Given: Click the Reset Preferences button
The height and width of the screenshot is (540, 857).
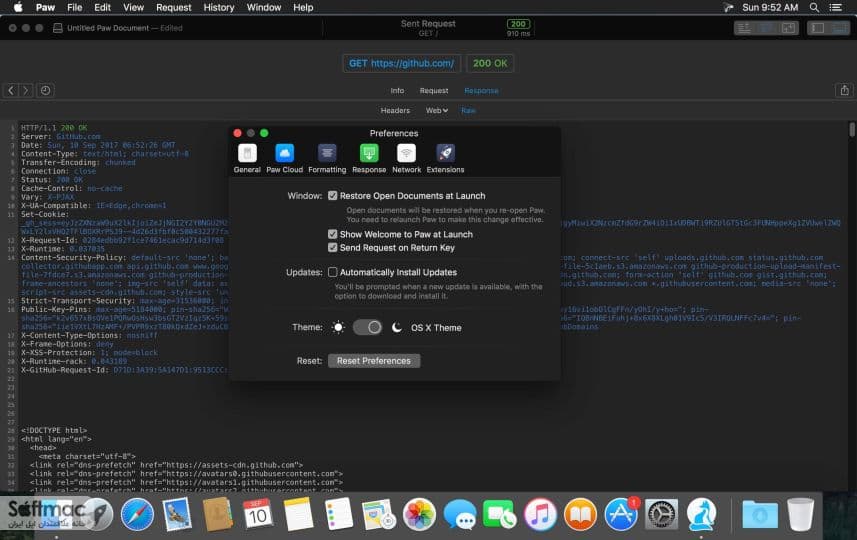Looking at the screenshot, I should click(374, 361).
